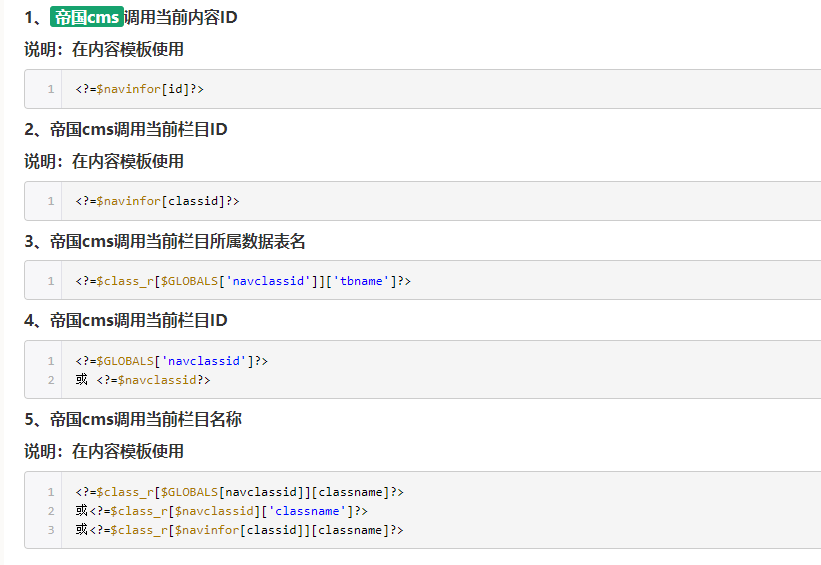Click the $class_r[$GLOBALS[navclassid]][classname] code line
The image size is (821, 565).
click(239, 492)
